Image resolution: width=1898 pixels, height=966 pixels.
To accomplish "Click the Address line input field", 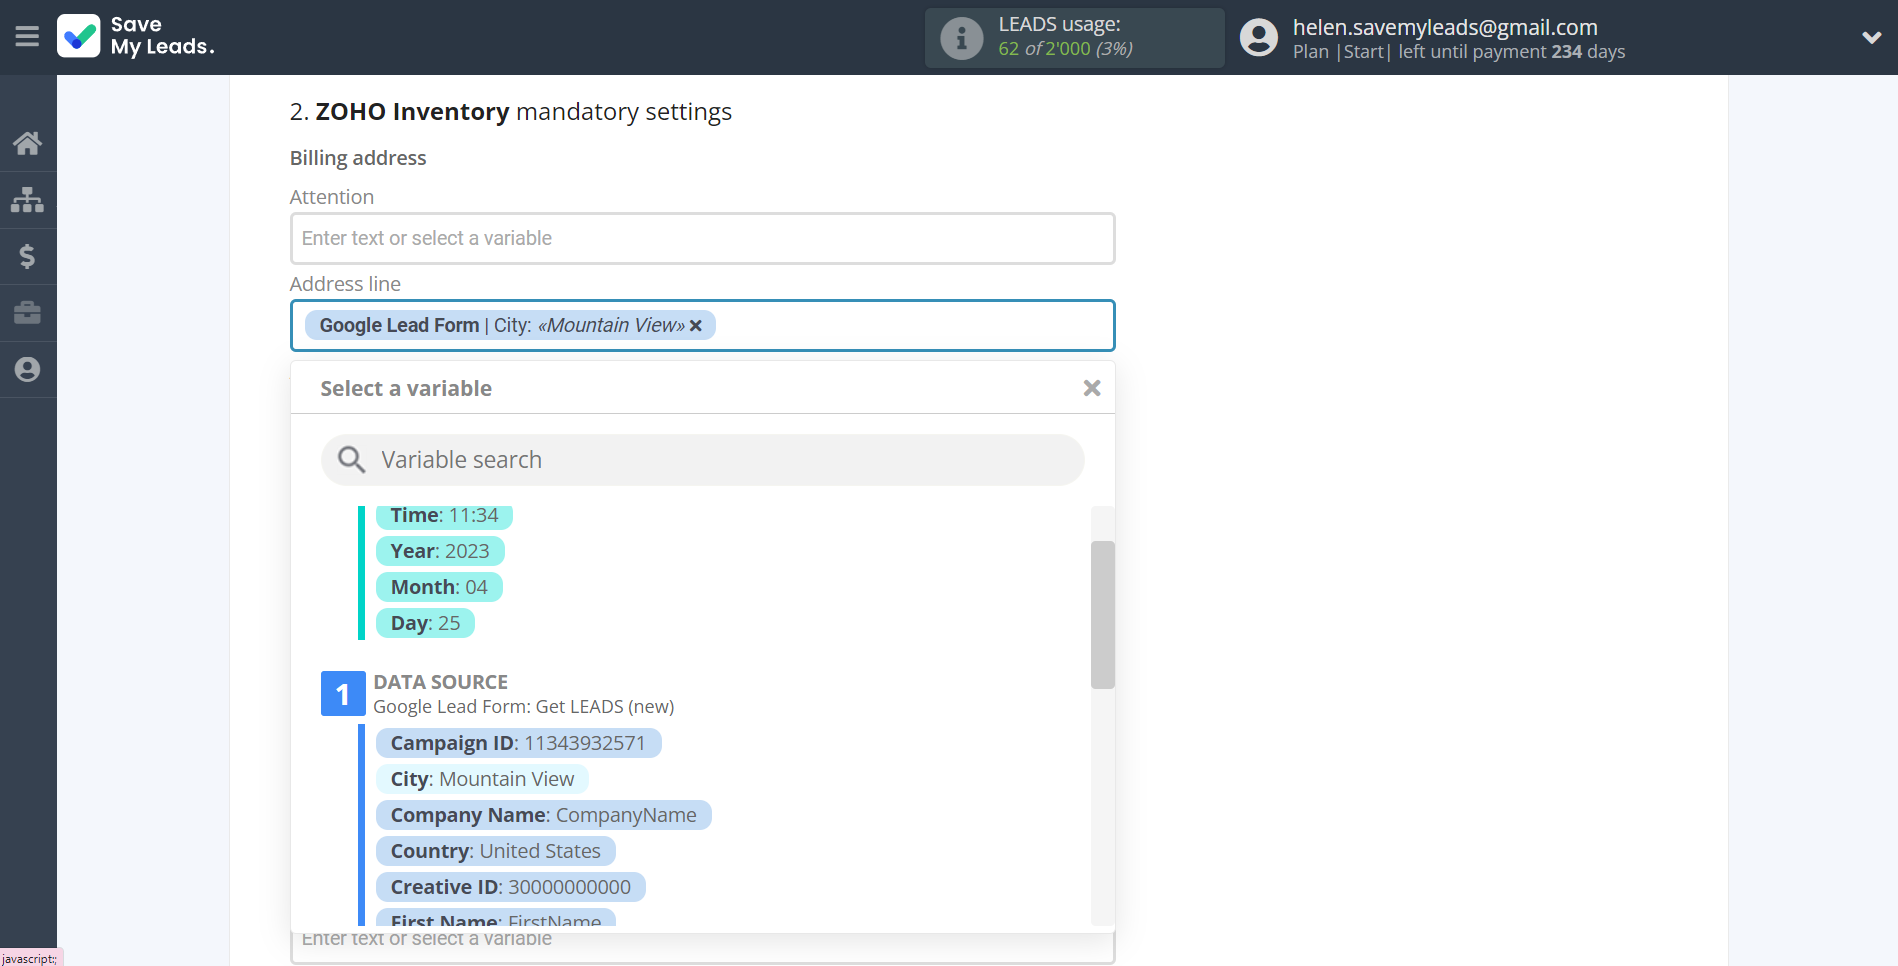I will point(703,326).
